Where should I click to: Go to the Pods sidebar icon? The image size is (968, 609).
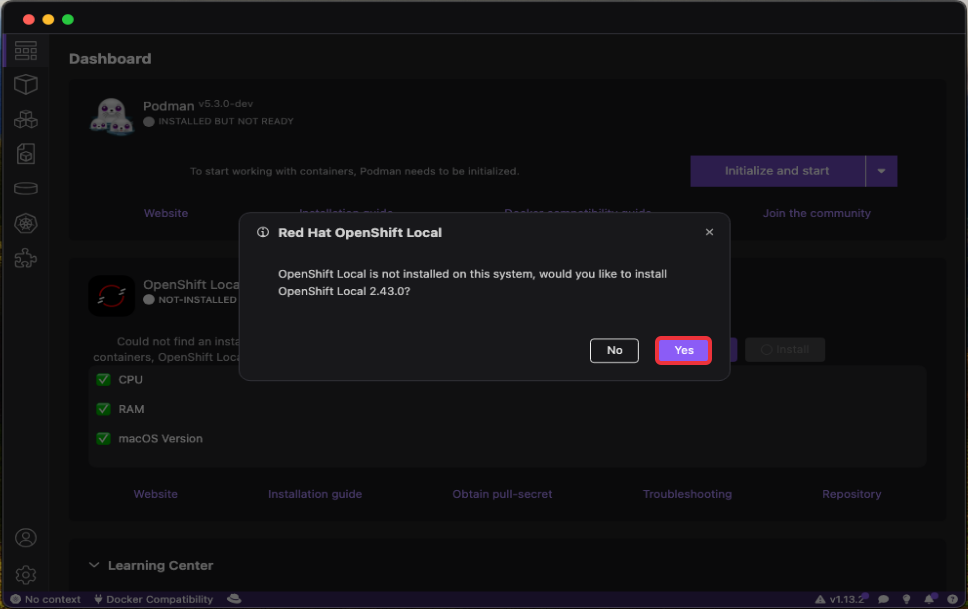pyautogui.click(x=26, y=119)
